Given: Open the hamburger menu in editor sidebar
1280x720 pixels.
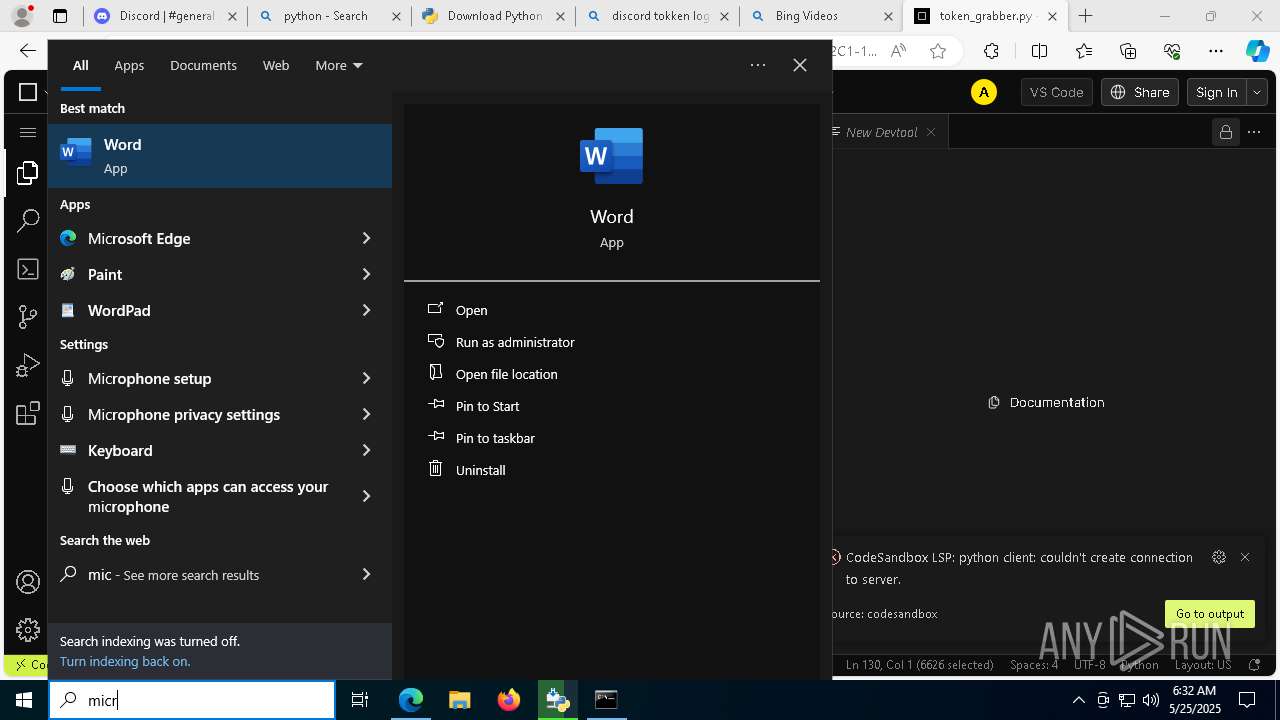Looking at the screenshot, I should pyautogui.click(x=27, y=132).
